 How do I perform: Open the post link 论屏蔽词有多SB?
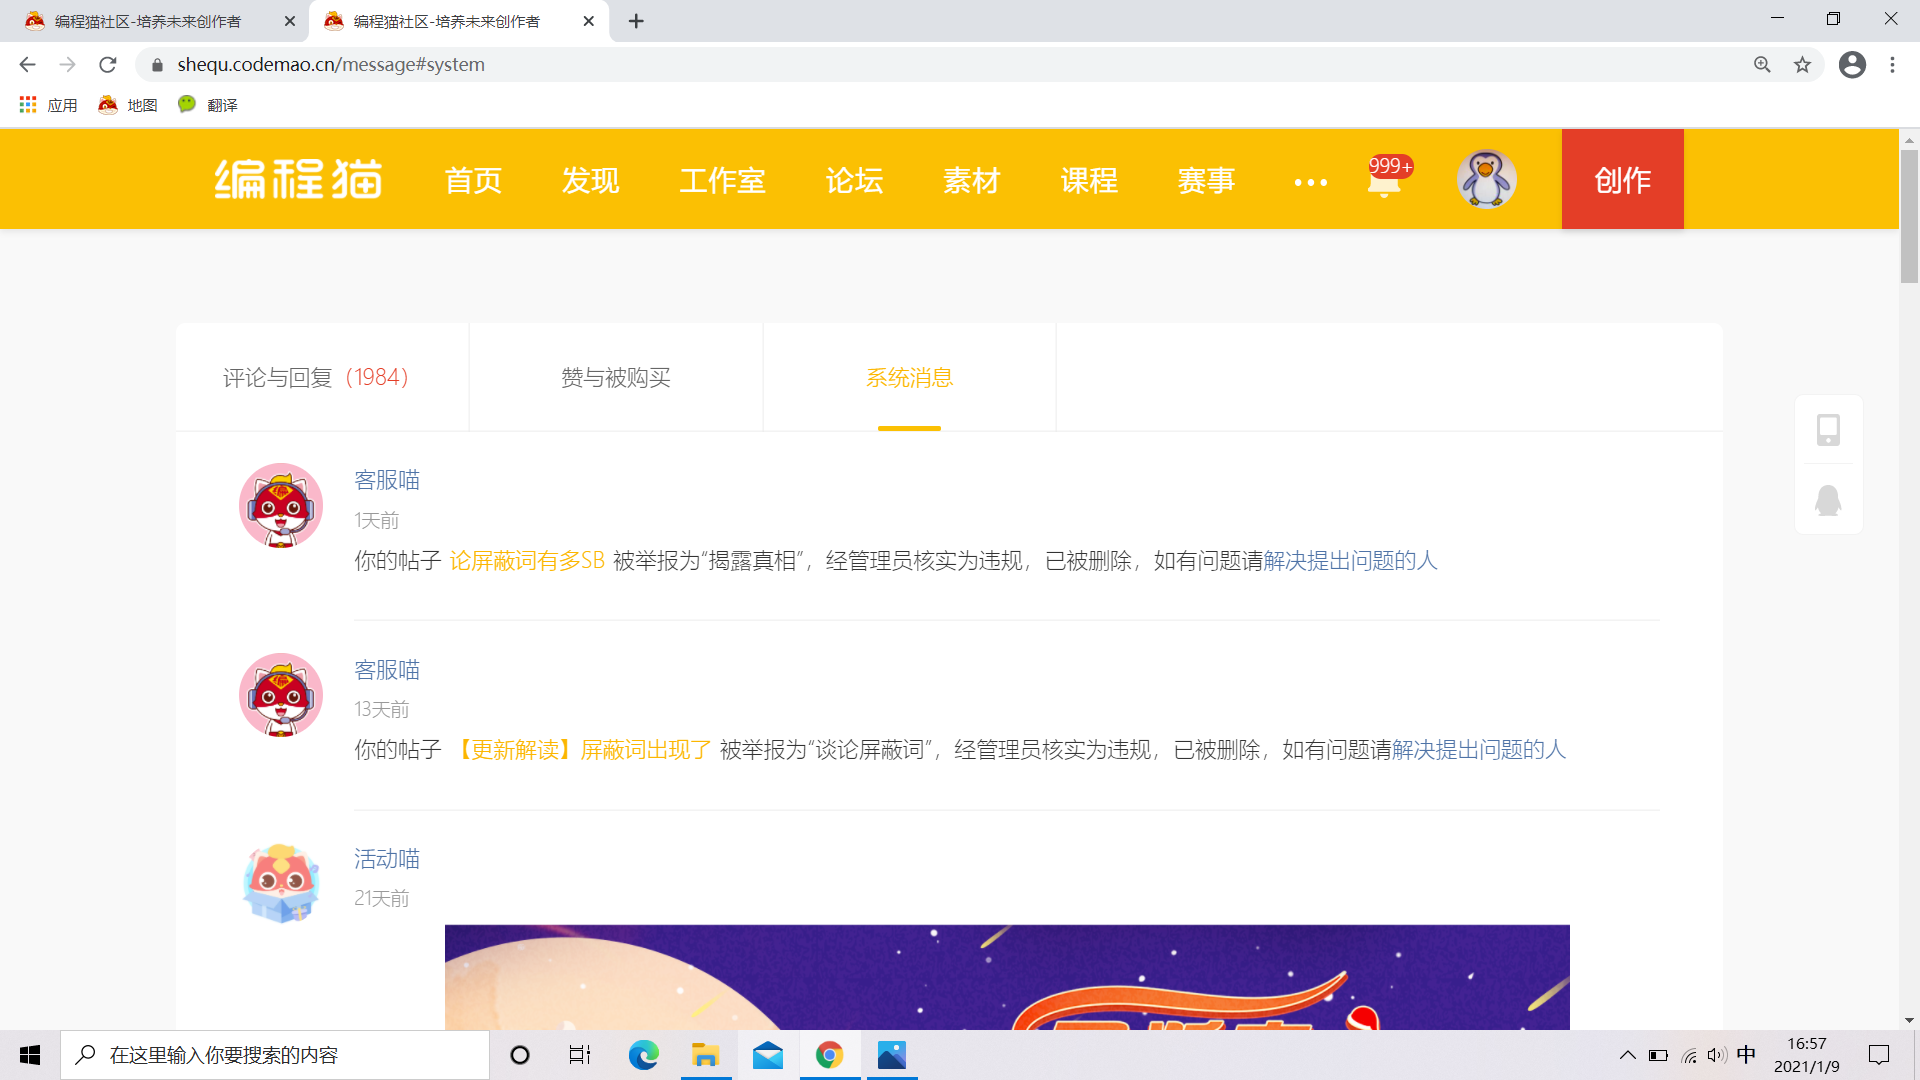527,560
